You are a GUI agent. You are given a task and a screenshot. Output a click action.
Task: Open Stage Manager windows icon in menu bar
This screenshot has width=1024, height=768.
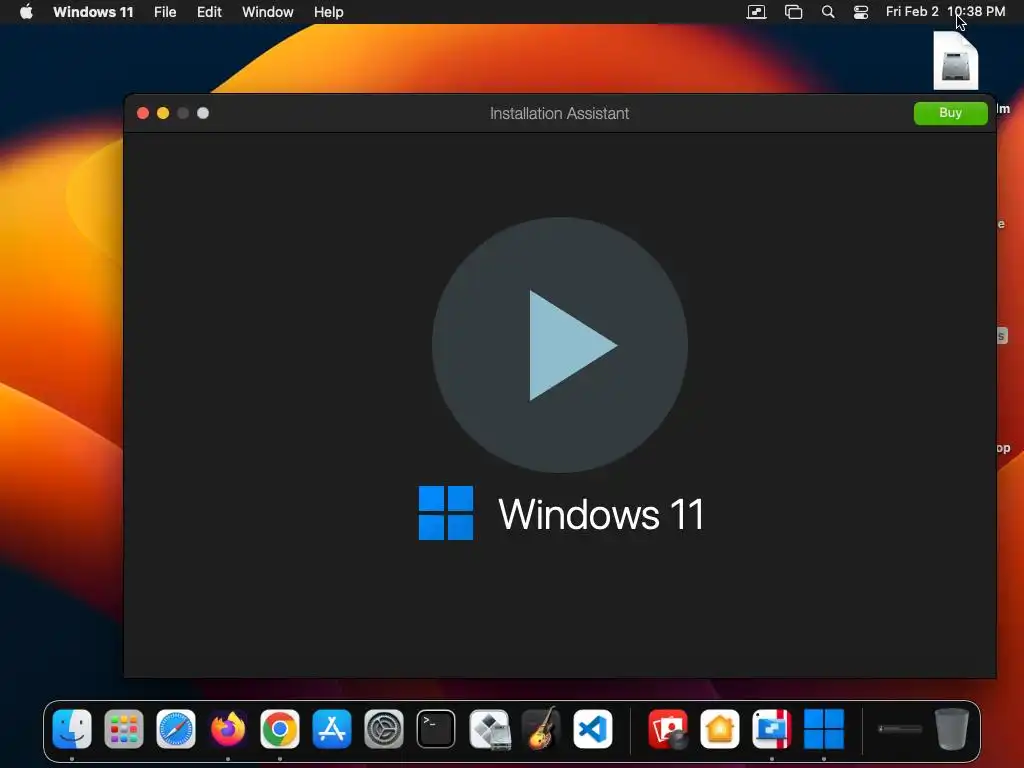(x=793, y=12)
